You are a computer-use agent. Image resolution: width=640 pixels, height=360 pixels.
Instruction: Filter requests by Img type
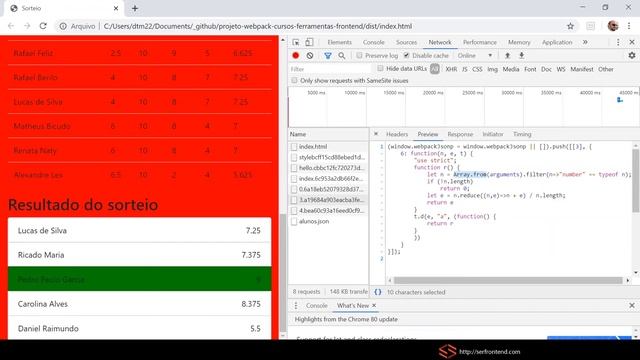pyautogui.click(x=492, y=69)
